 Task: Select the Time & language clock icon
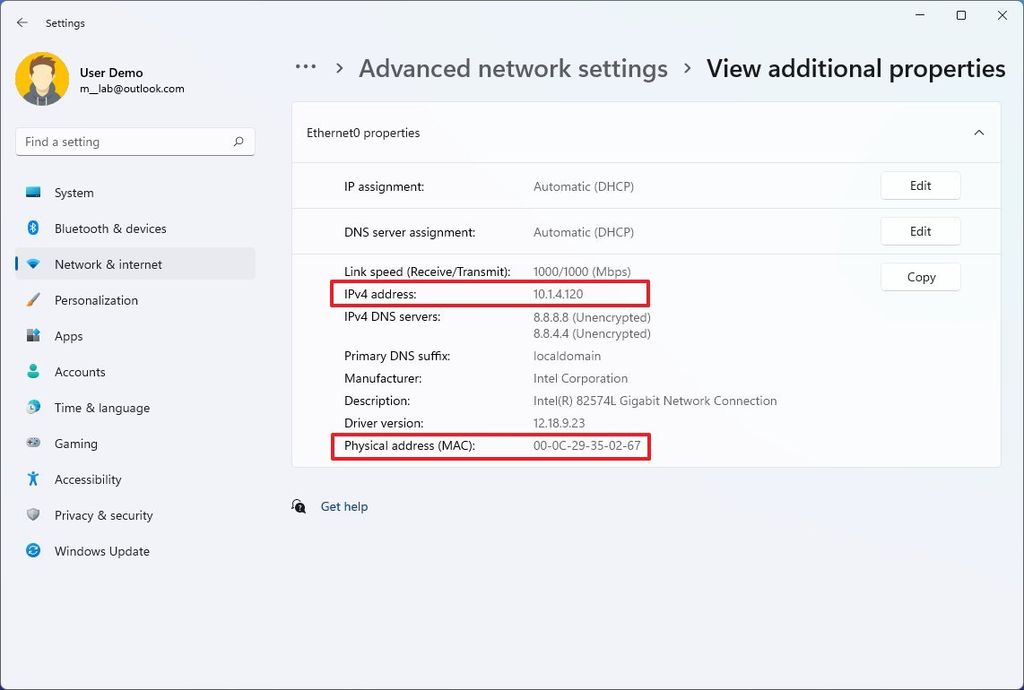33,407
